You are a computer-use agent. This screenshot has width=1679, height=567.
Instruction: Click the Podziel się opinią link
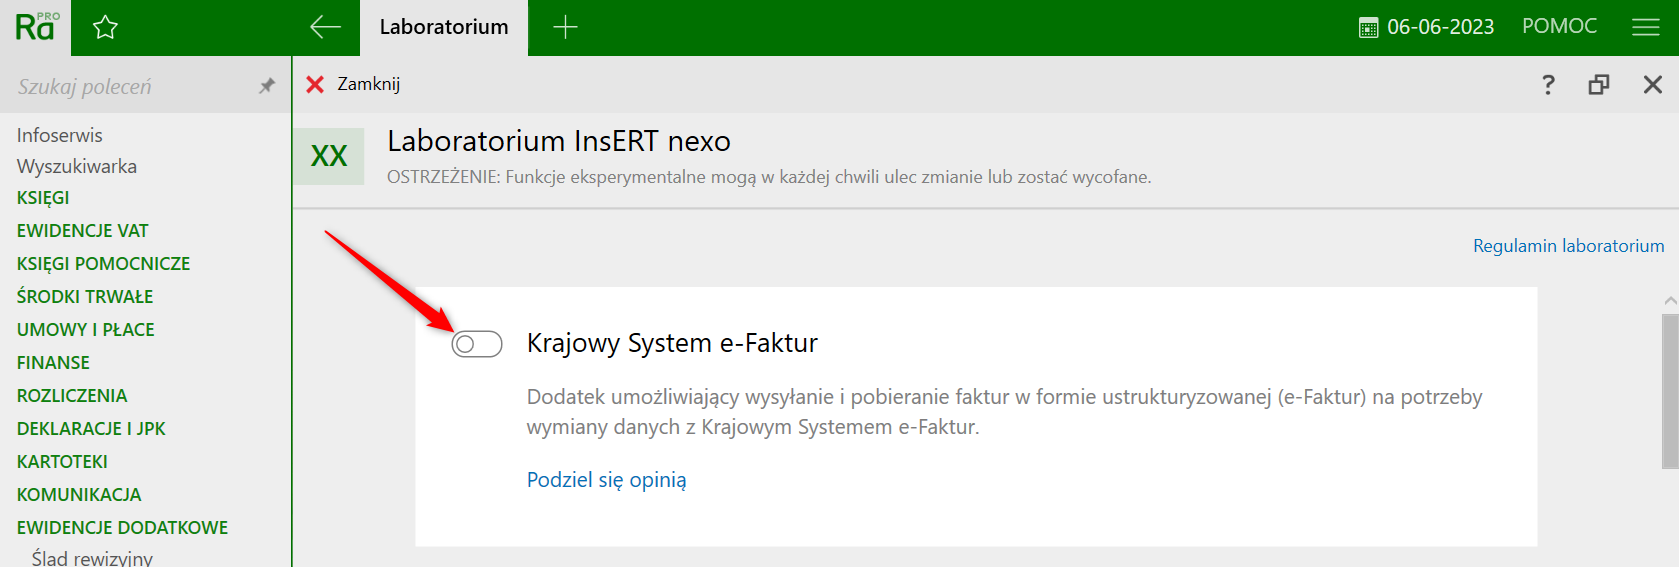[x=606, y=480]
